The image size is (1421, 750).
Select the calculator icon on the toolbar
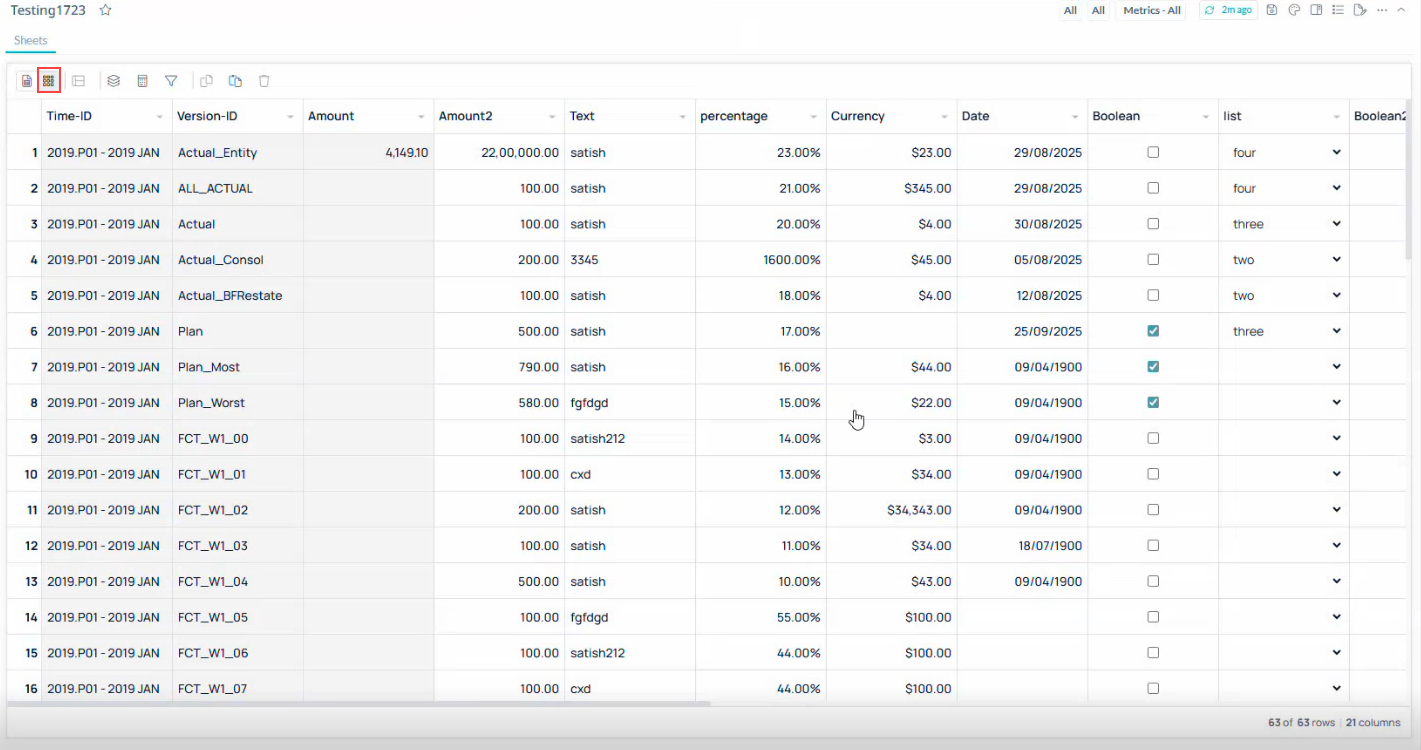click(142, 81)
